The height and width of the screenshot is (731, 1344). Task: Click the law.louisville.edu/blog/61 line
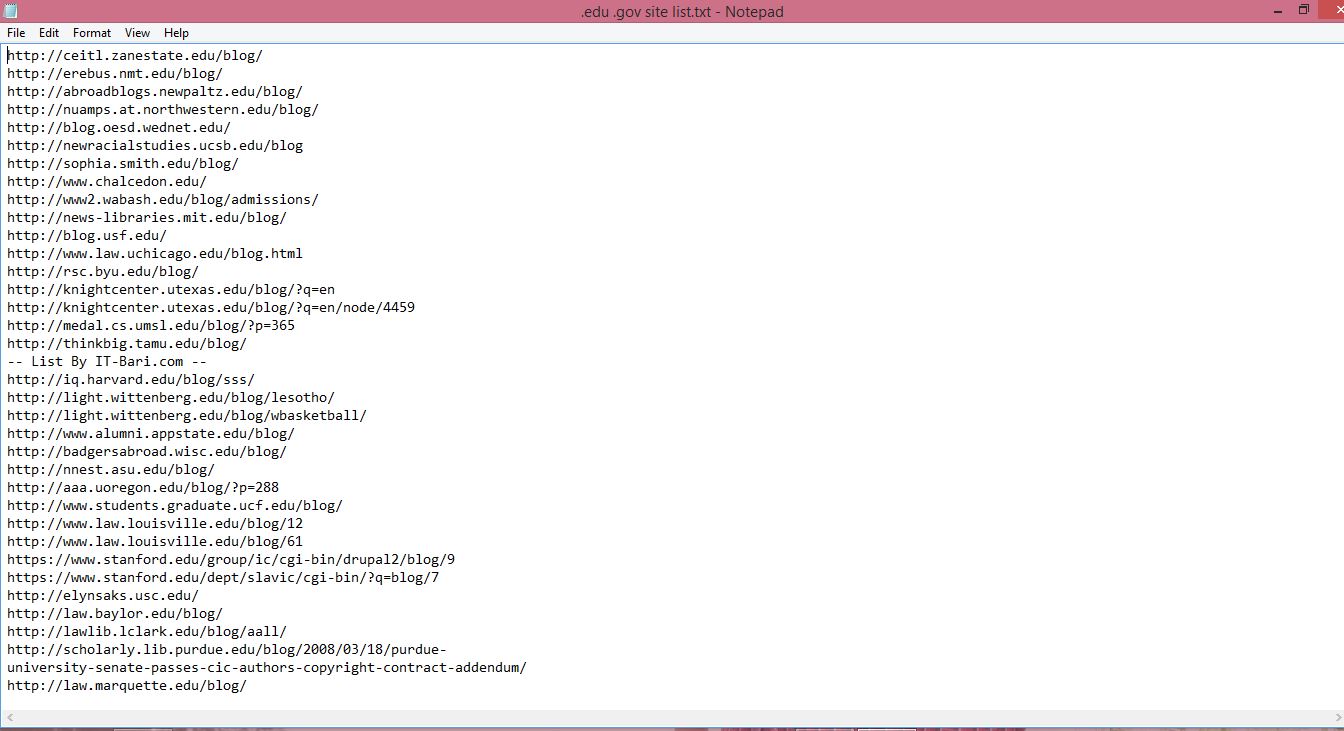[155, 542]
